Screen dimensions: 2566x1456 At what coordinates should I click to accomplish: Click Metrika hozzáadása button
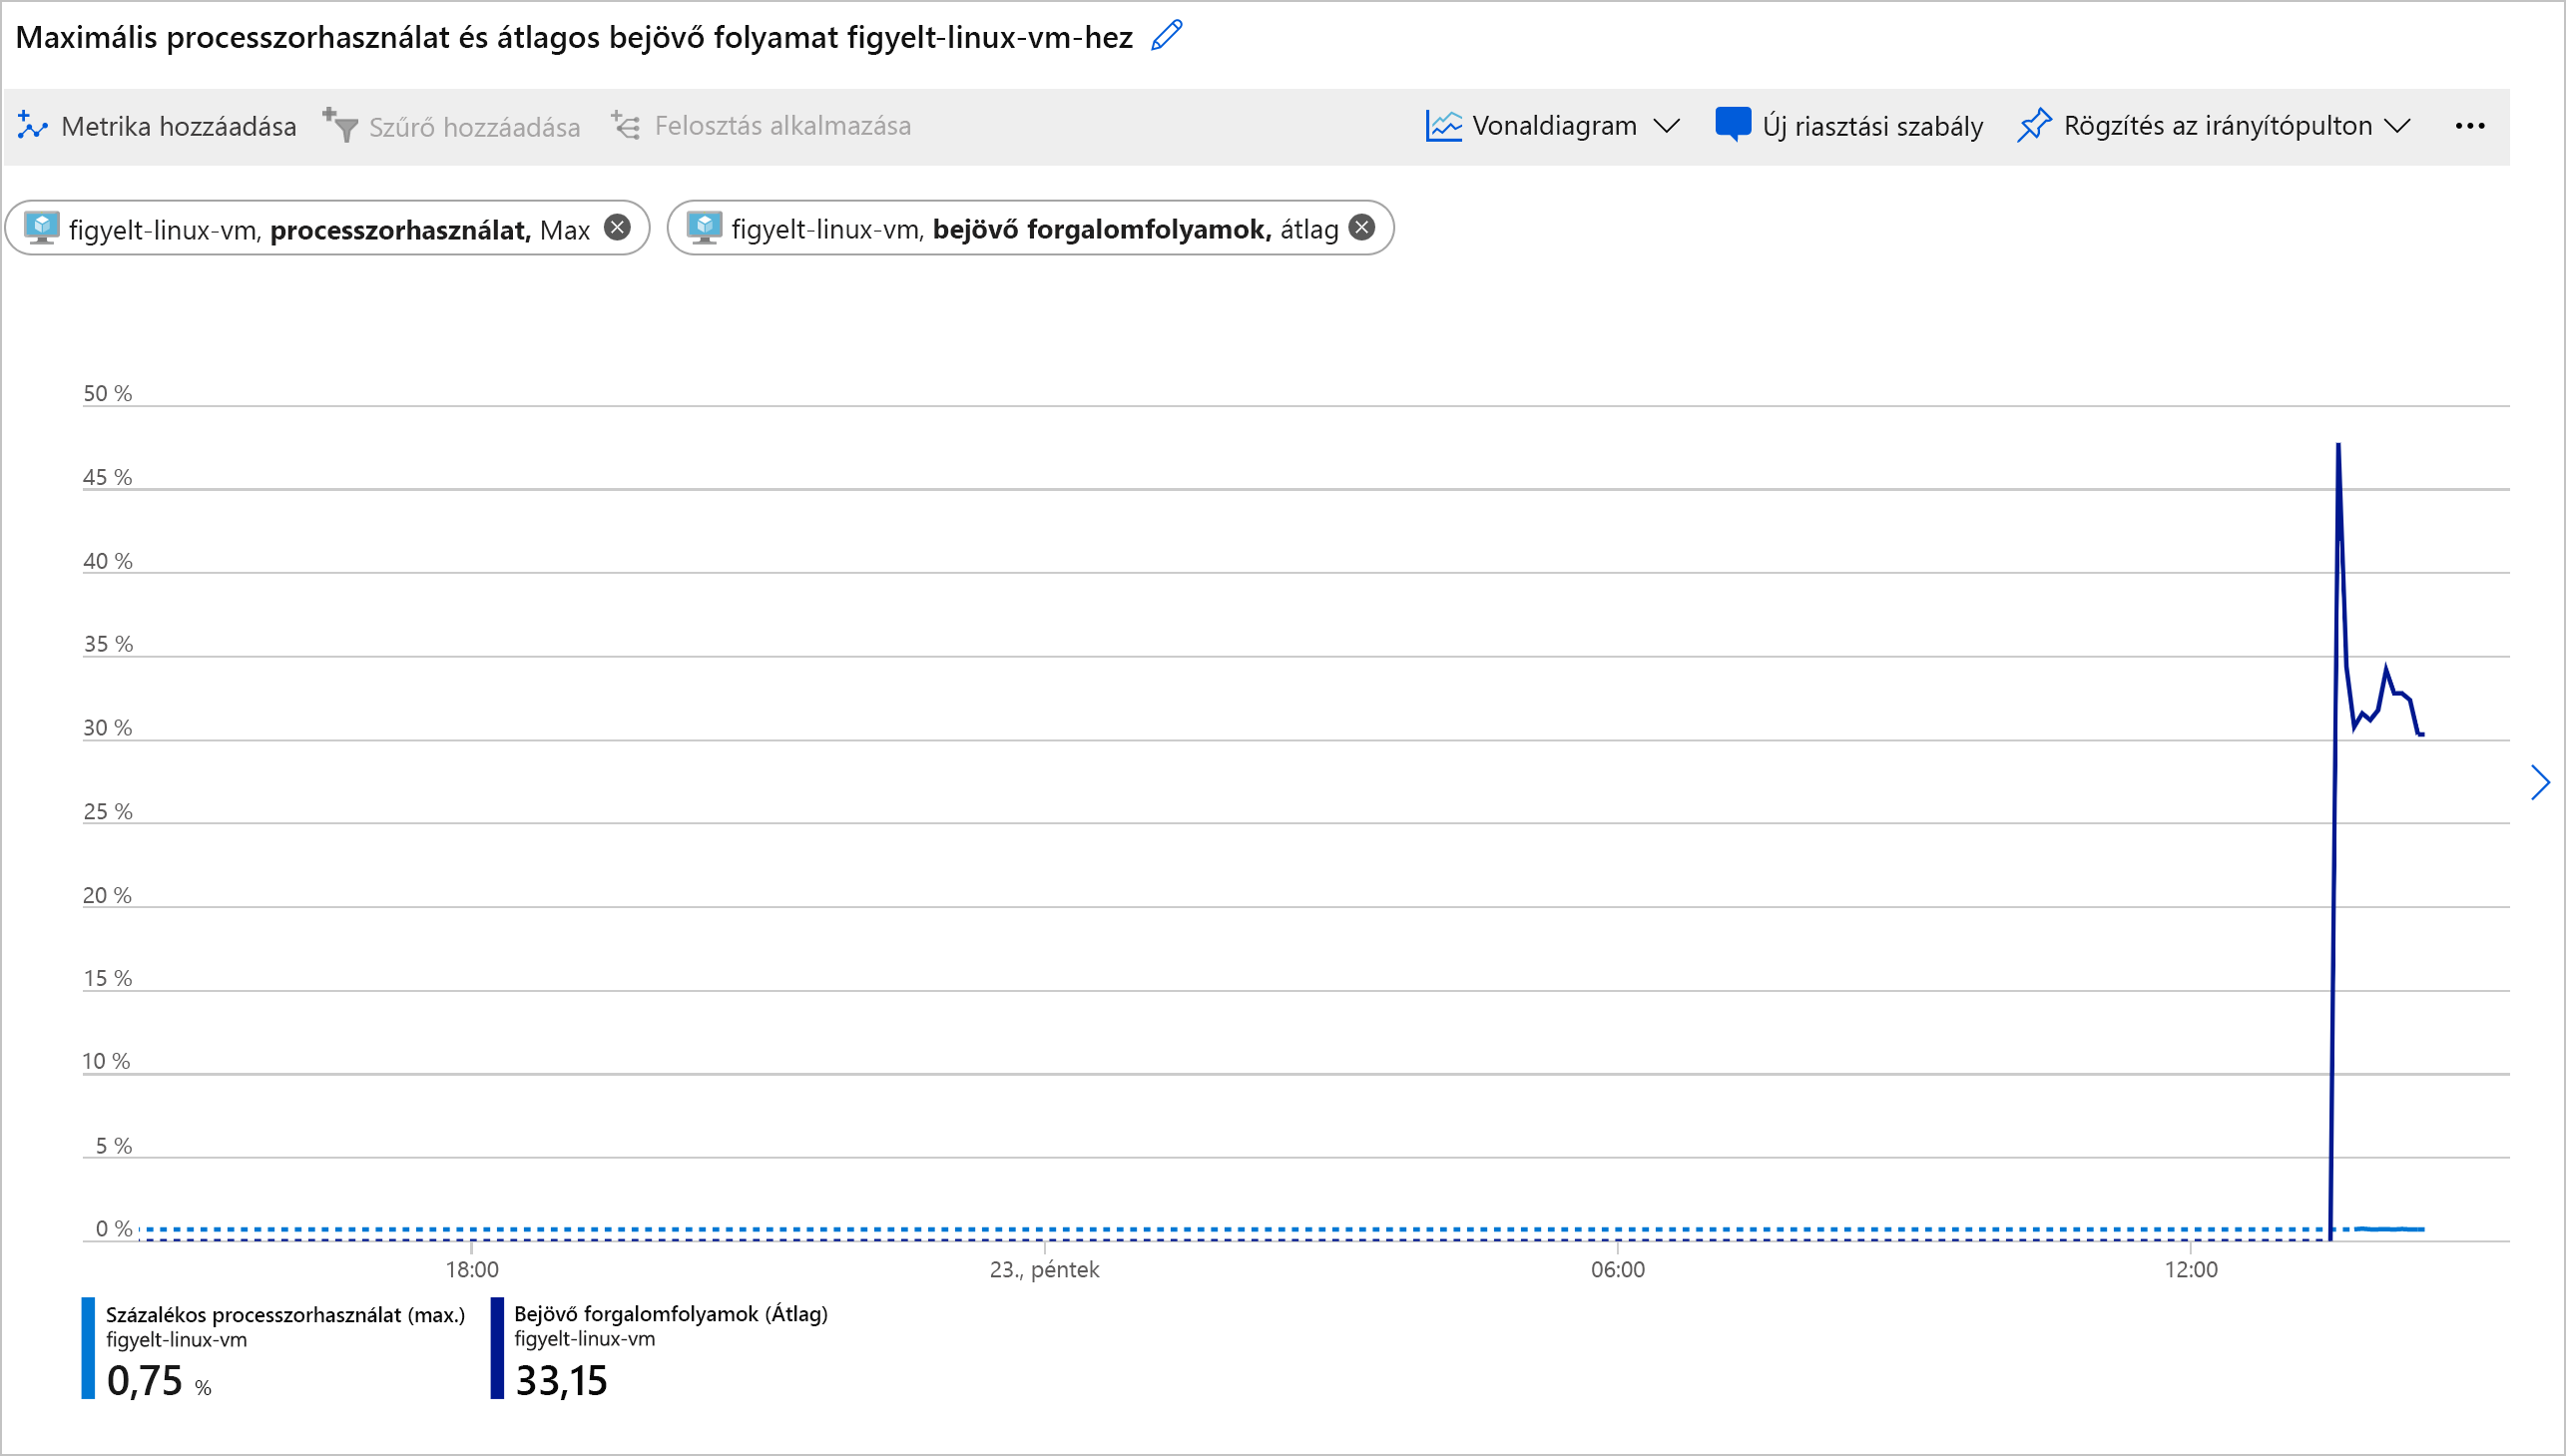(157, 126)
